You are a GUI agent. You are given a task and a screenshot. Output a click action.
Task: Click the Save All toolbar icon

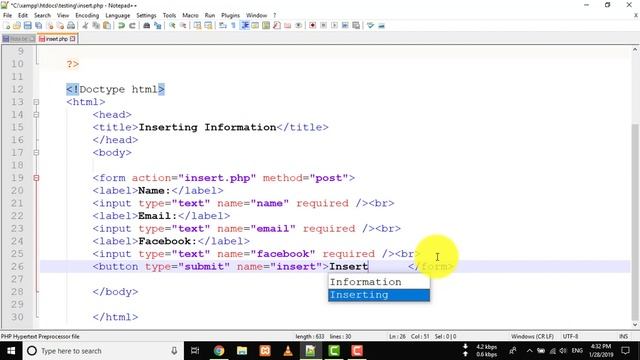coord(38,25)
